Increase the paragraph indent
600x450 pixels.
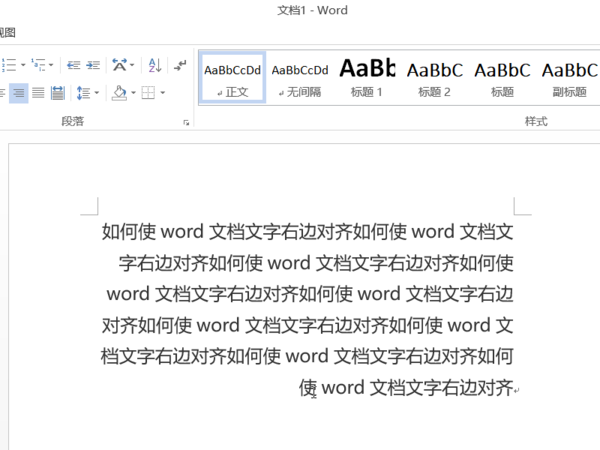93,65
